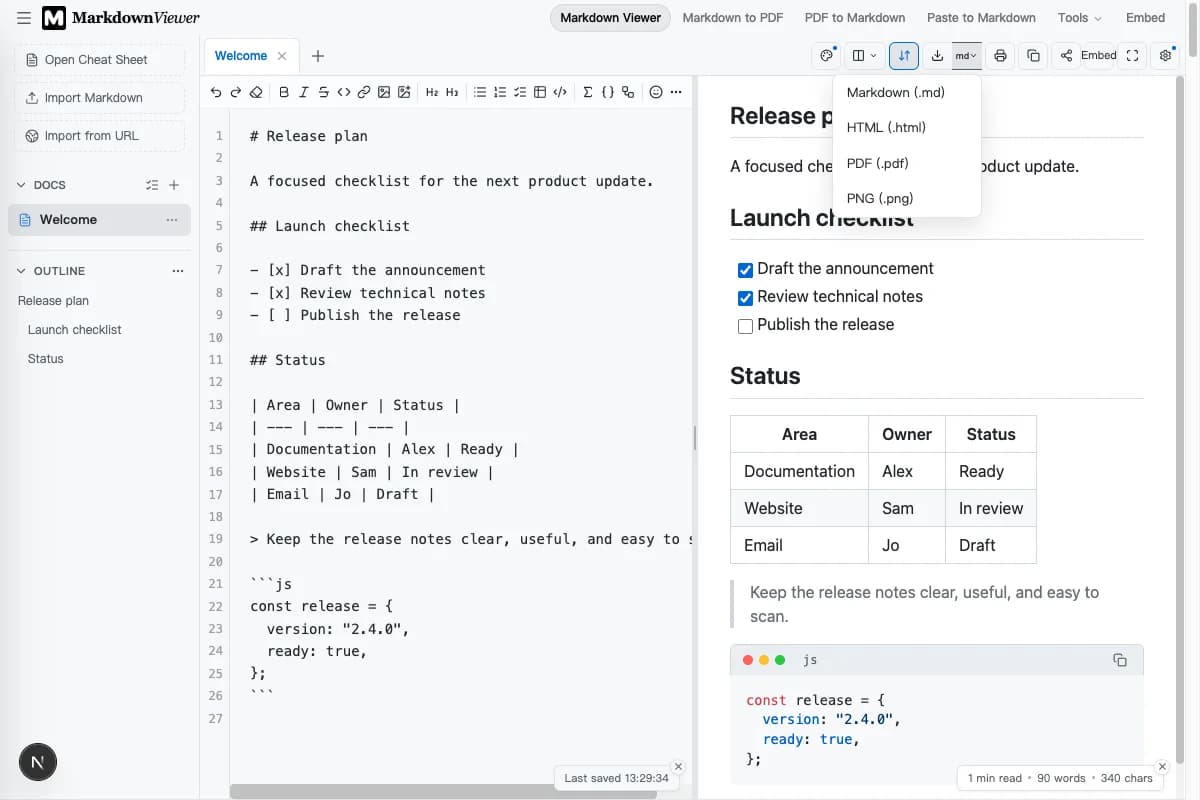Viewport: 1200px width, 800px height.
Task: Click the Open Cheat Sheet button
Action: [x=100, y=60]
